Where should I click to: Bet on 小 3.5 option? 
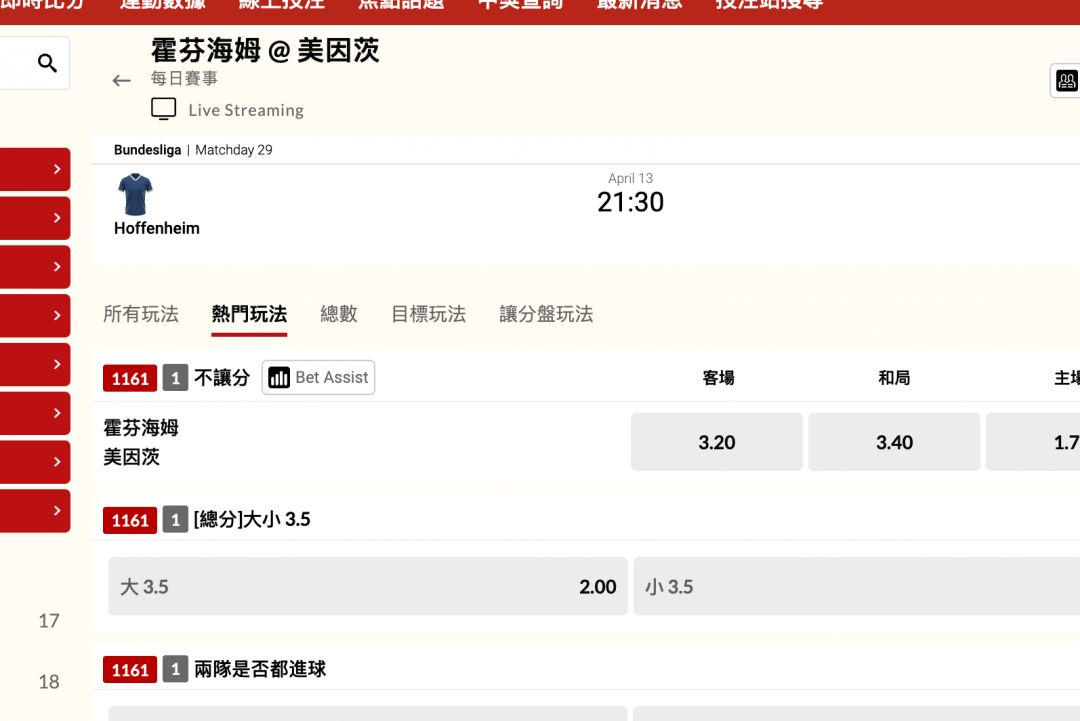point(856,587)
